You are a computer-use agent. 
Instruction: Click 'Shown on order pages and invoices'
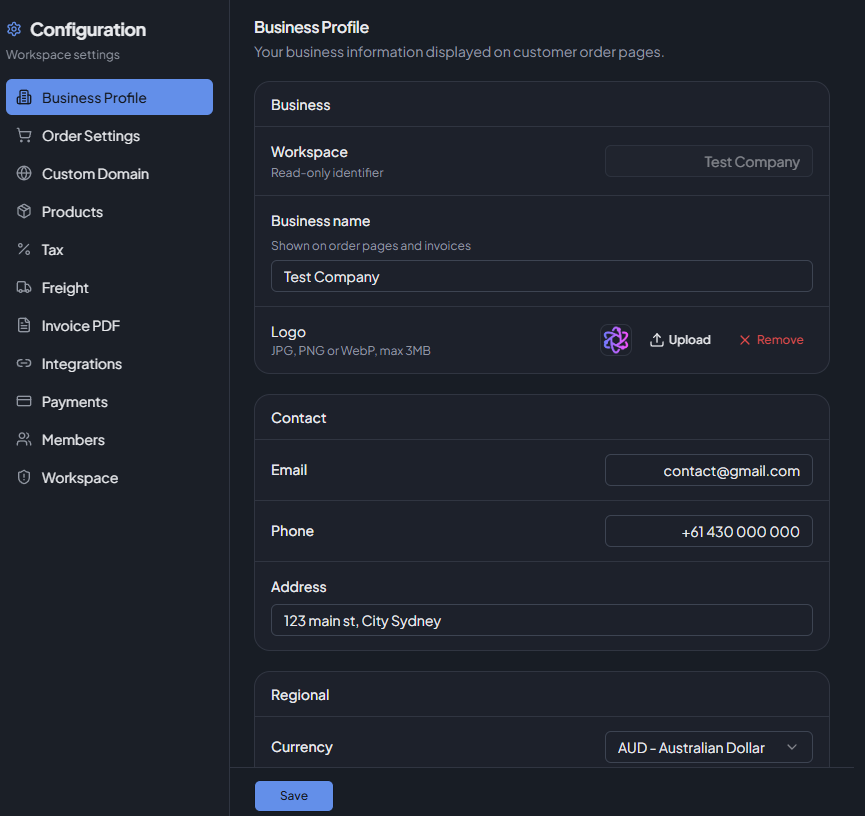click(x=371, y=246)
